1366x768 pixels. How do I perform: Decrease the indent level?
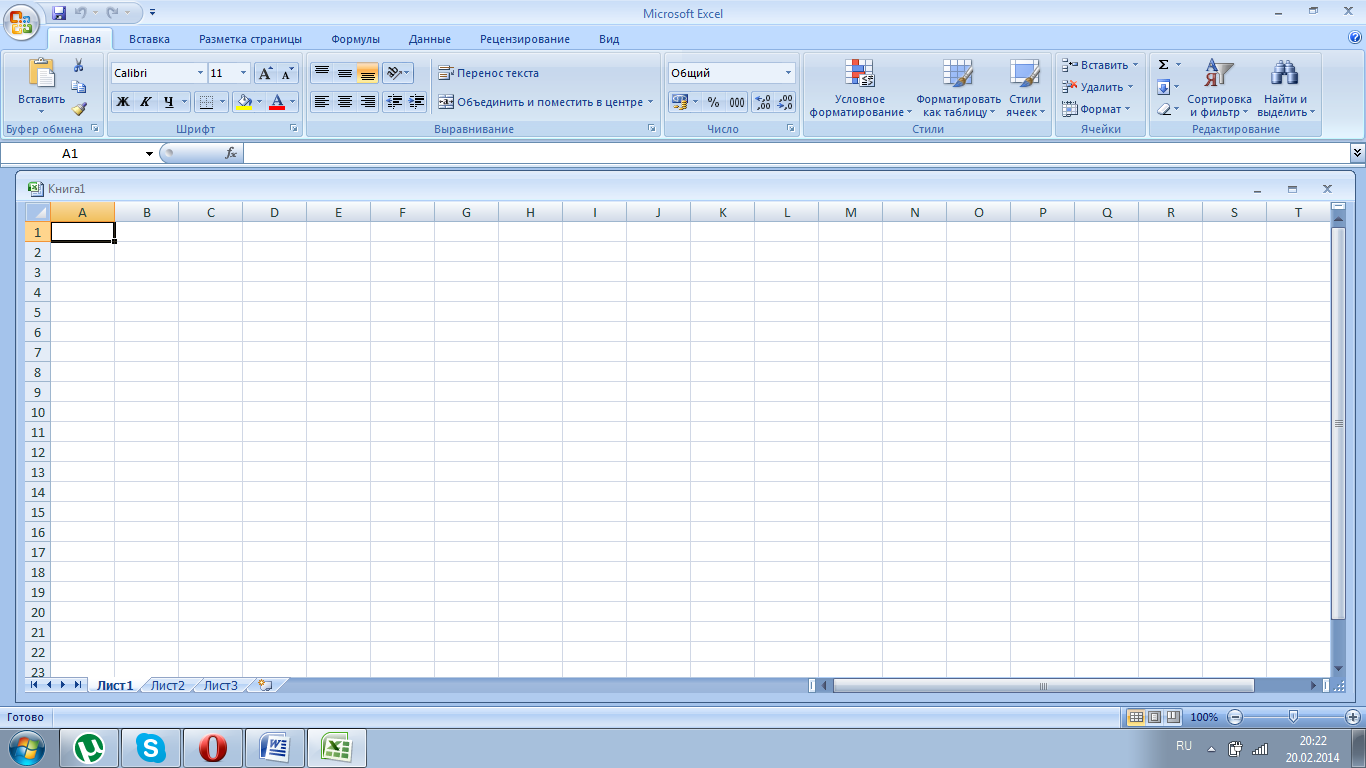[x=394, y=102]
